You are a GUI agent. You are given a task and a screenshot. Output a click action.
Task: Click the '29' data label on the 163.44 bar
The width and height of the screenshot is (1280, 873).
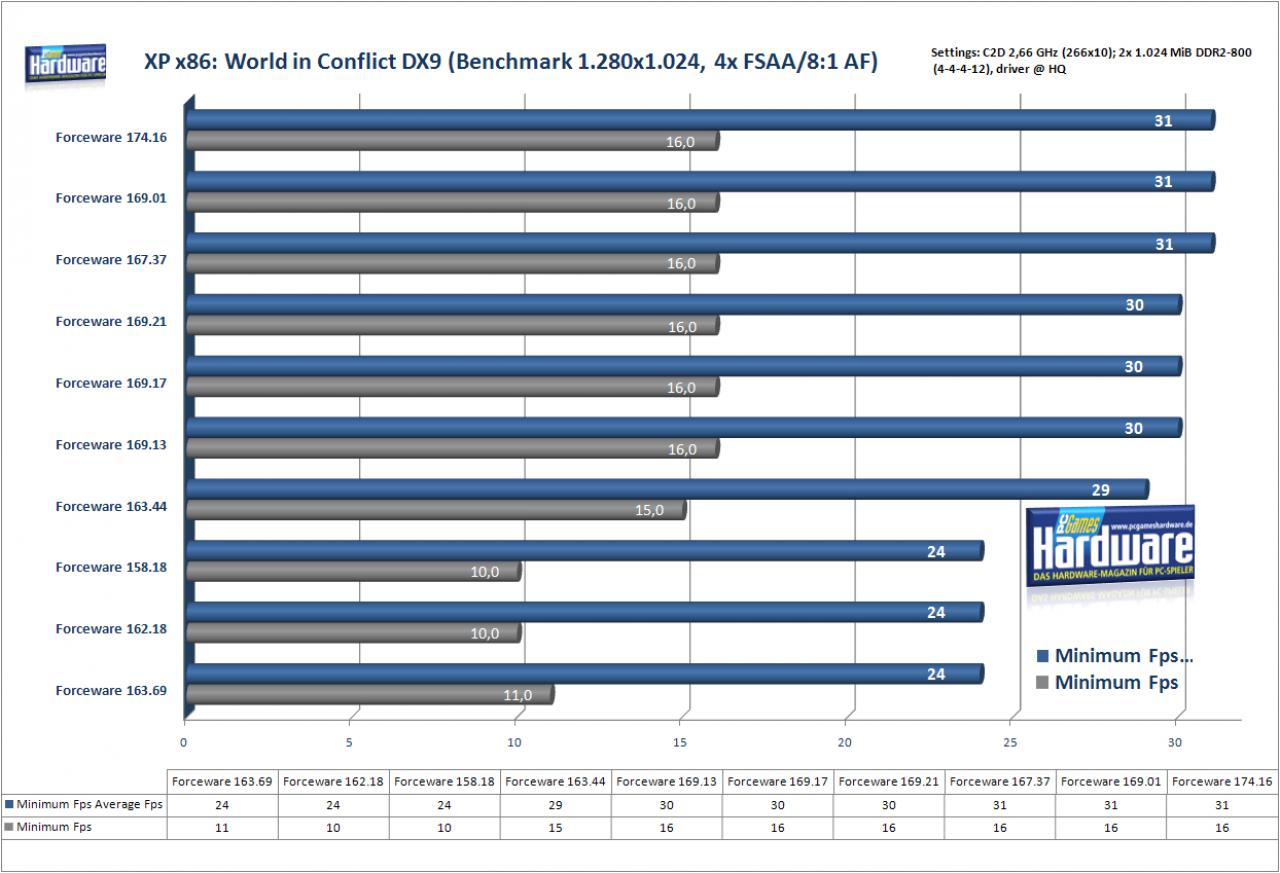tap(1101, 490)
